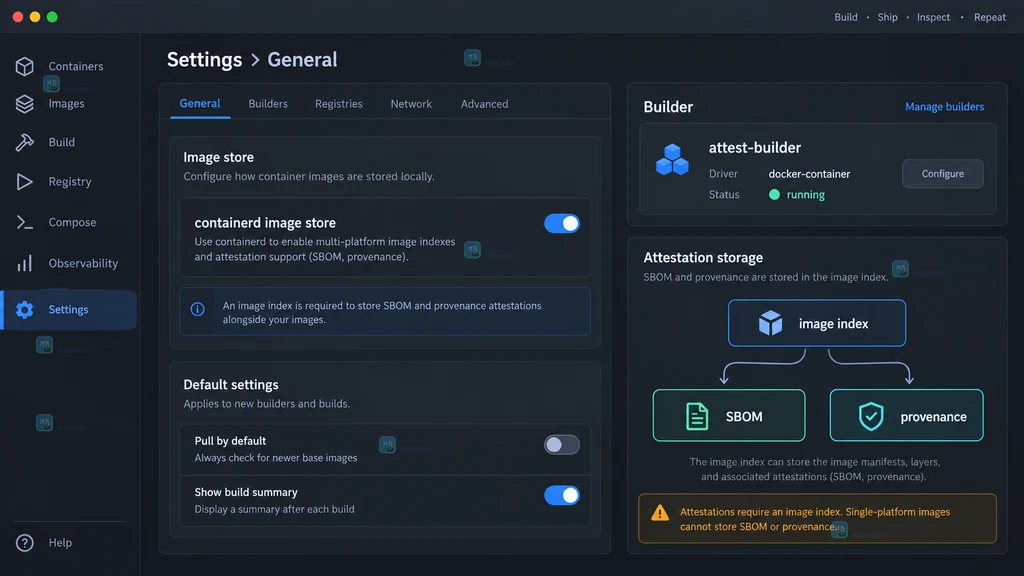This screenshot has width=1024, height=576.
Task: Click the Ship text in top bar
Action: click(888, 17)
